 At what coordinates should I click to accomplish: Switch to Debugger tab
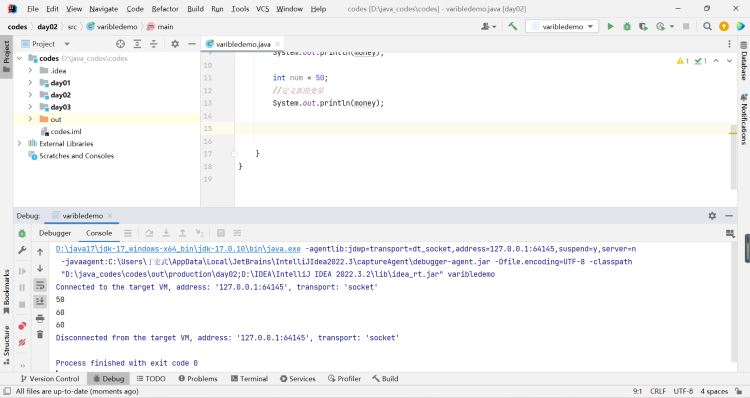(x=55, y=233)
